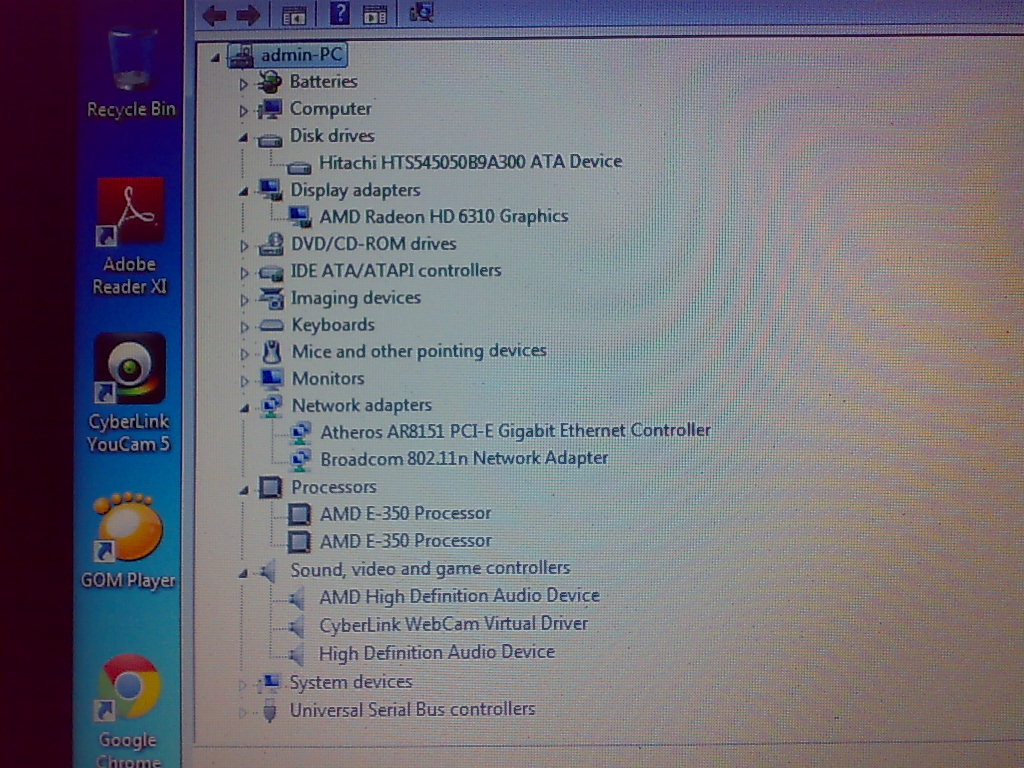
Task: Select Broadcom 802.11n Network Adapter
Action: point(464,458)
